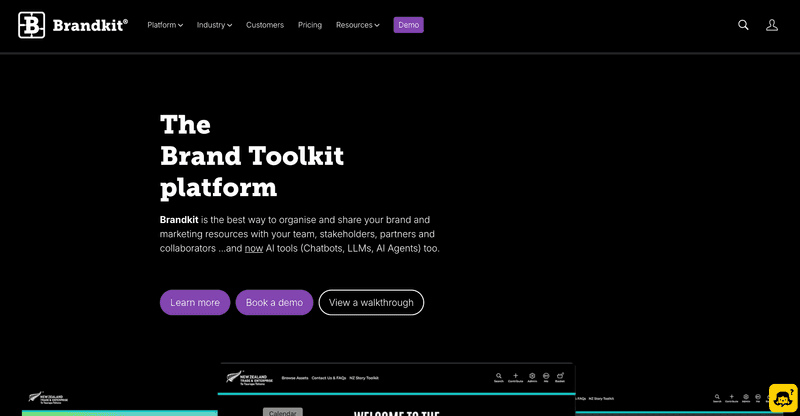This screenshot has width=800, height=416.
Task: Click the purple Demo button in navbar
Action: (408, 25)
